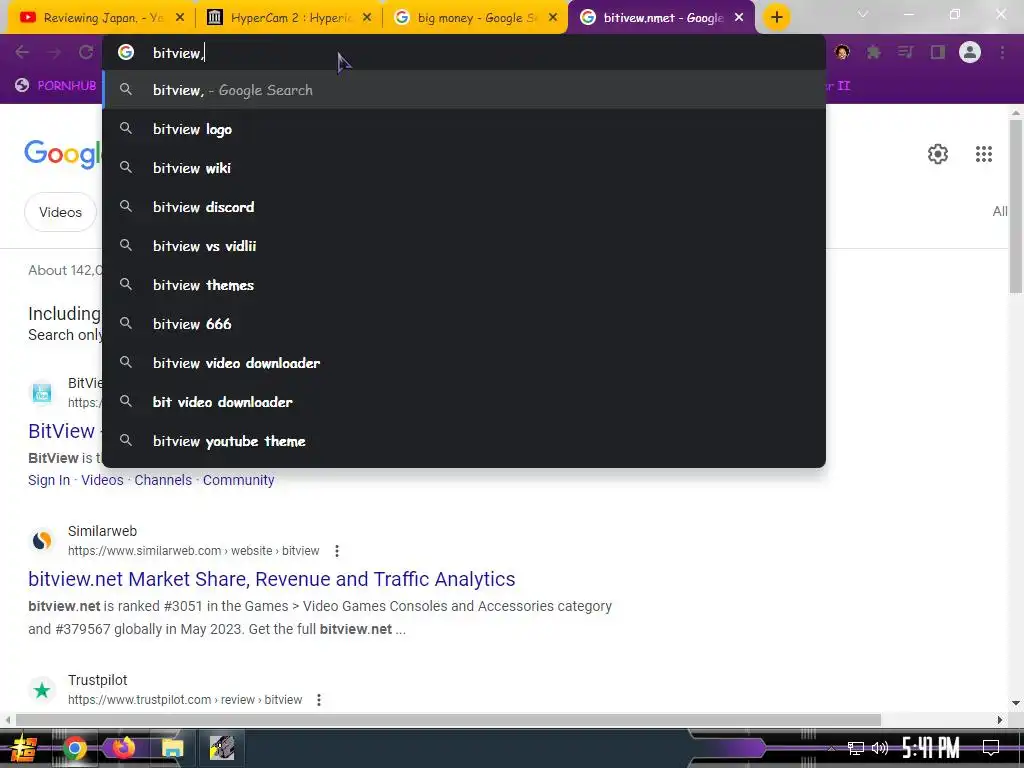Select 'bitview, - Google Search' suggestion

coord(464,90)
